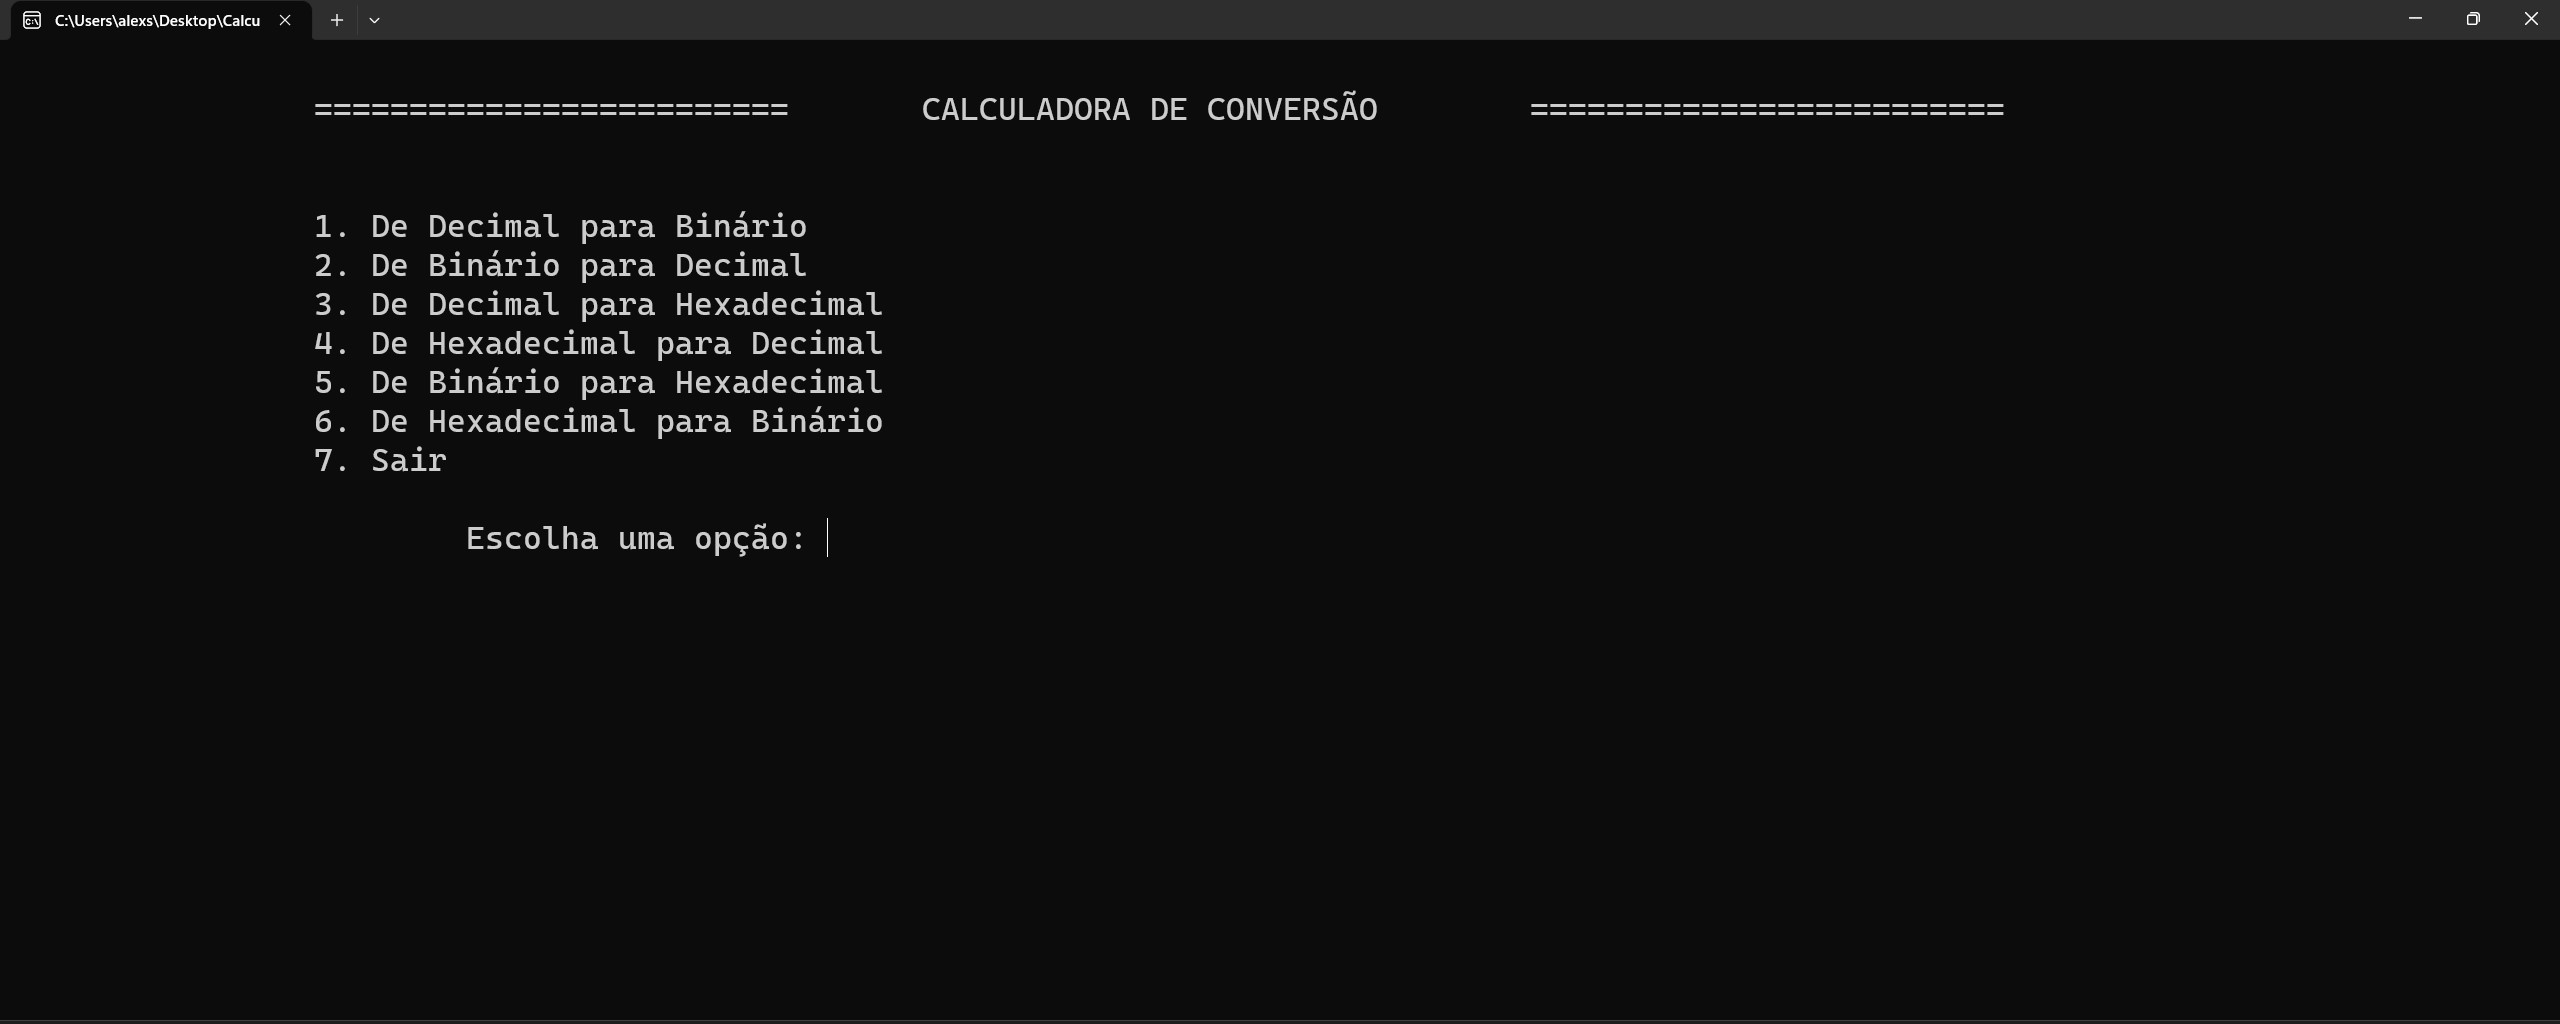Expand the terminal profiles list

pyautogui.click(x=375, y=20)
